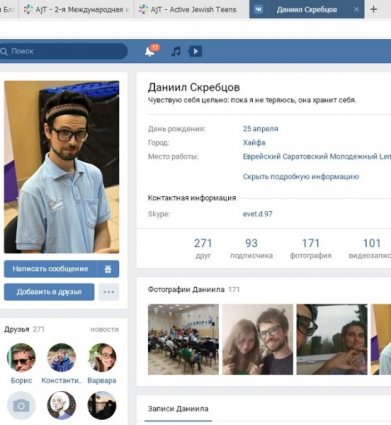Screen dimensions: 391x425
Task: Collapse details via Скрыть подробную информацию
Action: pos(301,177)
